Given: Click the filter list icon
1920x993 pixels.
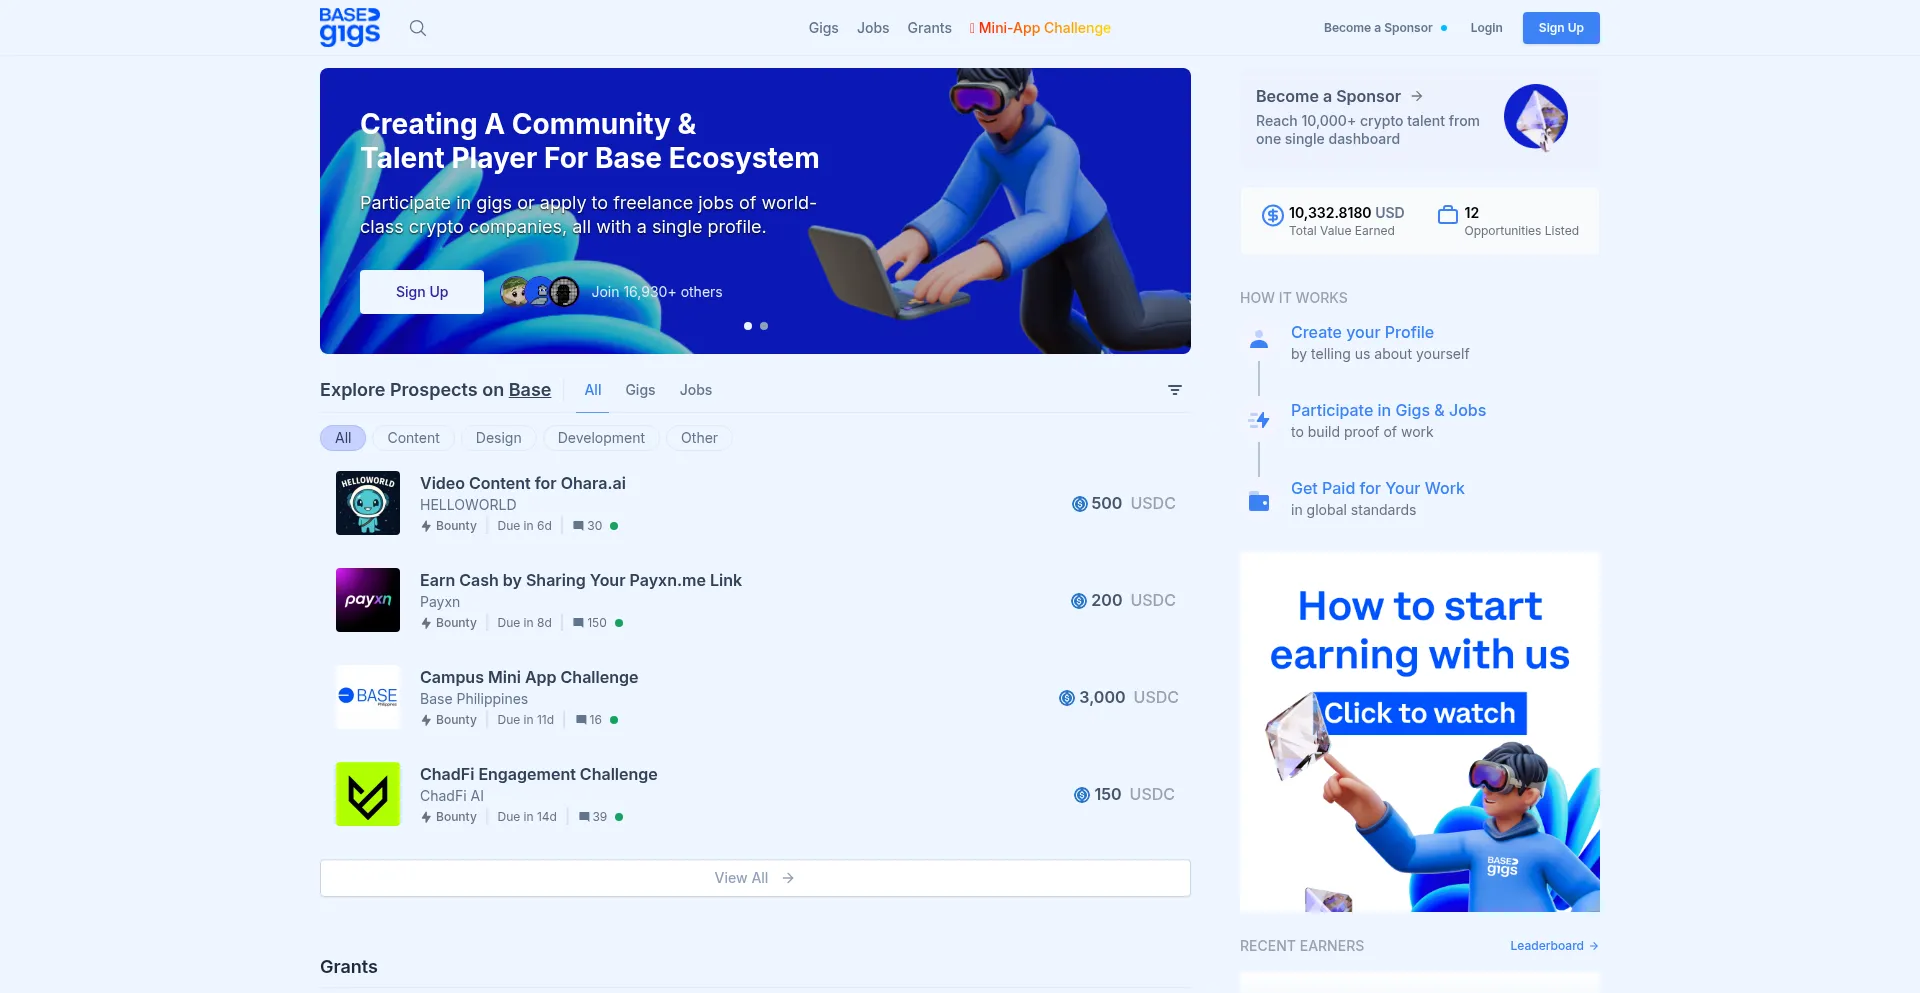Looking at the screenshot, I should click(x=1175, y=390).
